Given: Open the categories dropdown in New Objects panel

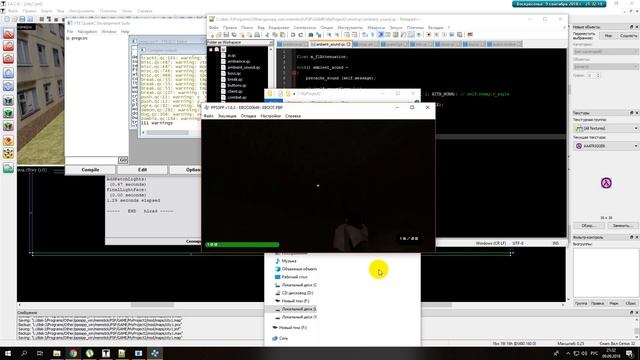Looking at the screenshot, I should tap(606, 52).
